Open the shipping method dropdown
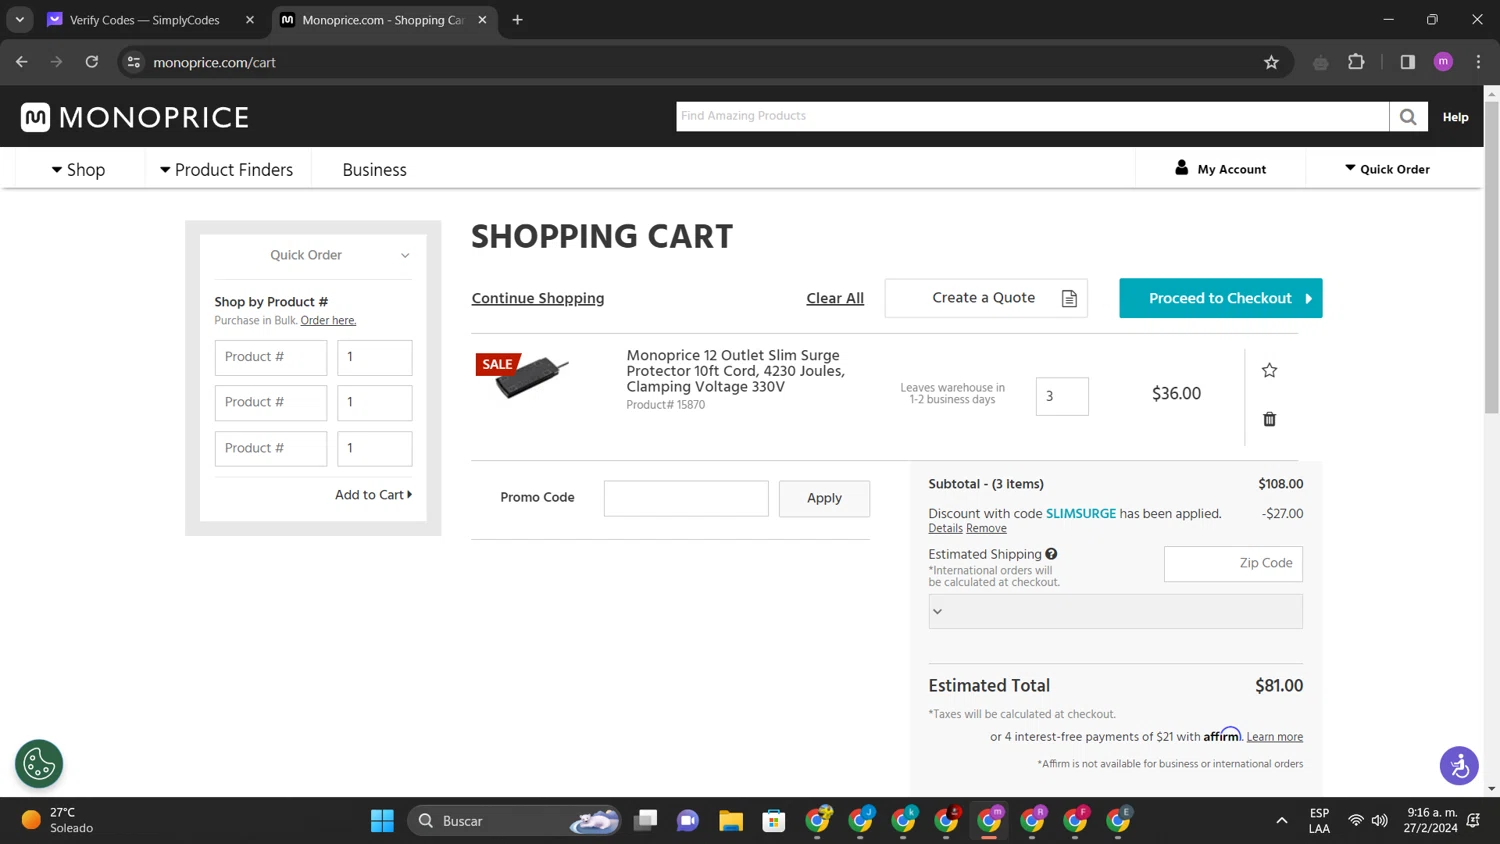Viewport: 1500px width, 844px height. click(x=1115, y=611)
